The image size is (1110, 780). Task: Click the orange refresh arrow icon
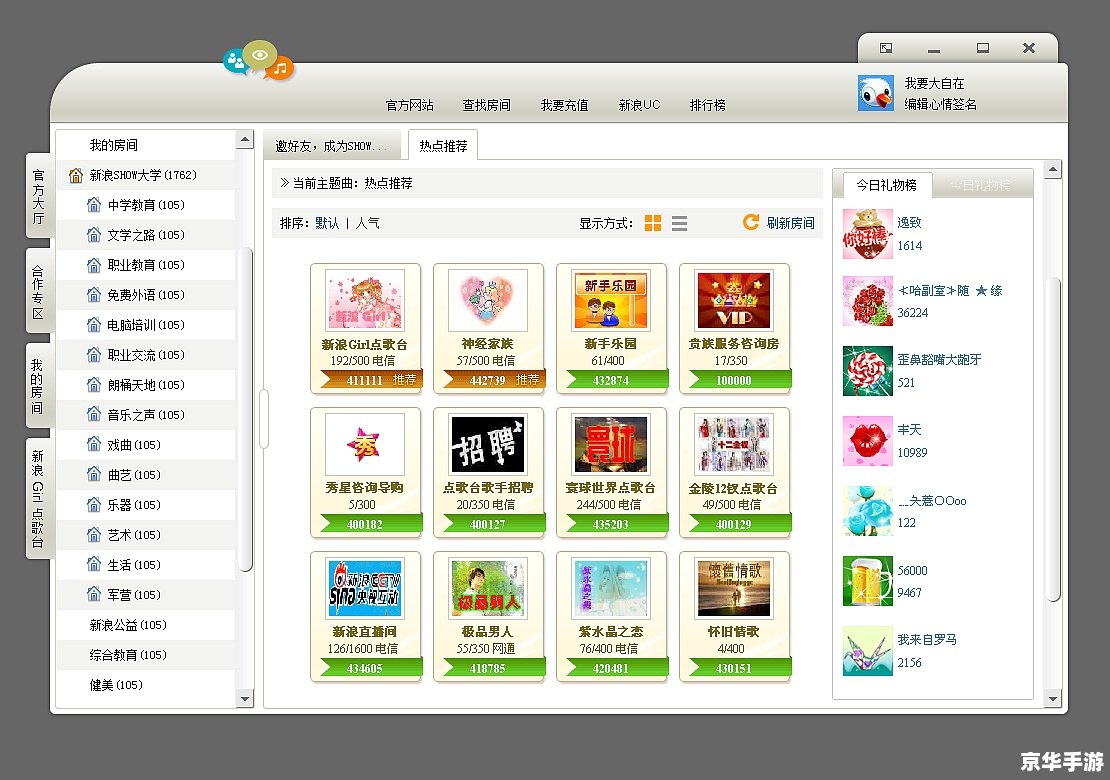[x=750, y=222]
